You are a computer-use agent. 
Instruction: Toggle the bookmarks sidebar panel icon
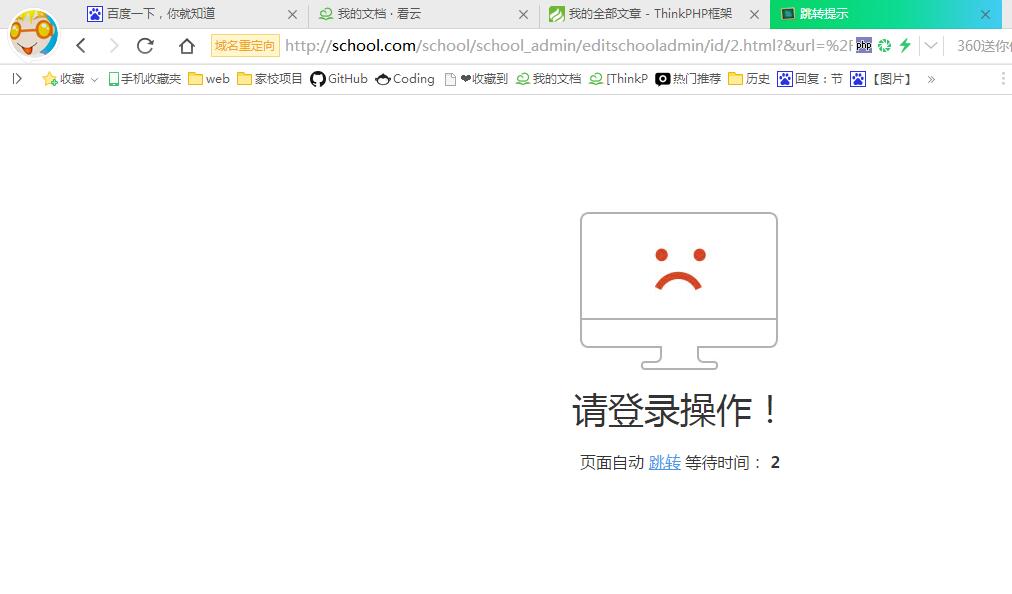(17, 79)
